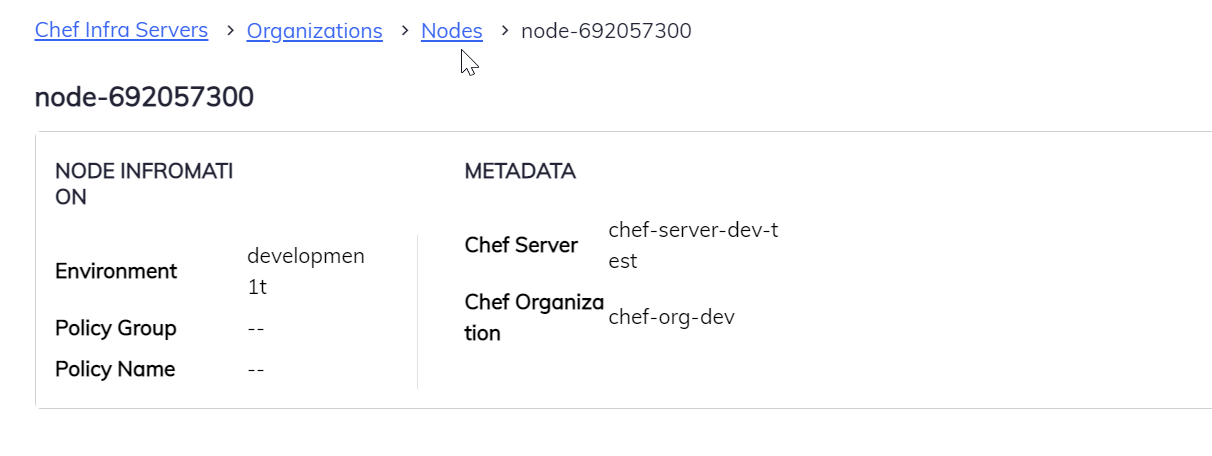Select the Policy Name label
Image resolution: width=1212 pixels, height=456 pixels.
tap(115, 369)
